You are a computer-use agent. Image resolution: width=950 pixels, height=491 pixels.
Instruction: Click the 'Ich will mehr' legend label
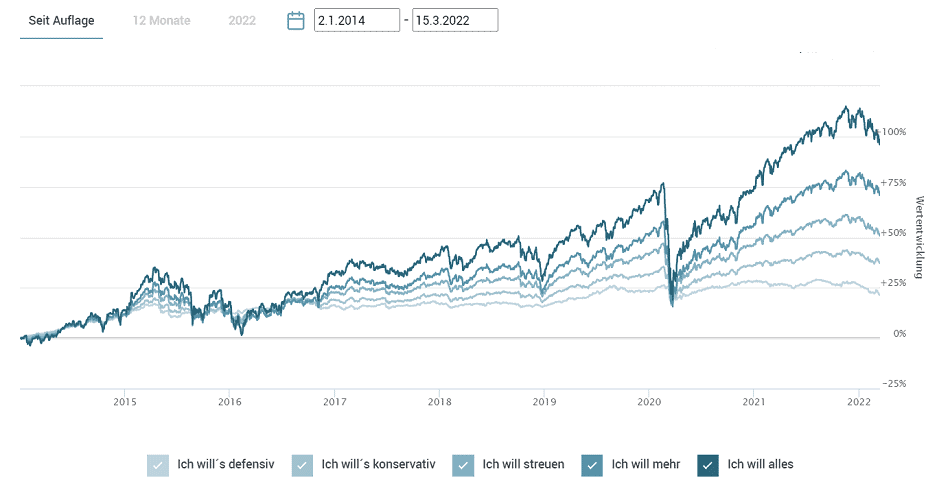point(645,464)
